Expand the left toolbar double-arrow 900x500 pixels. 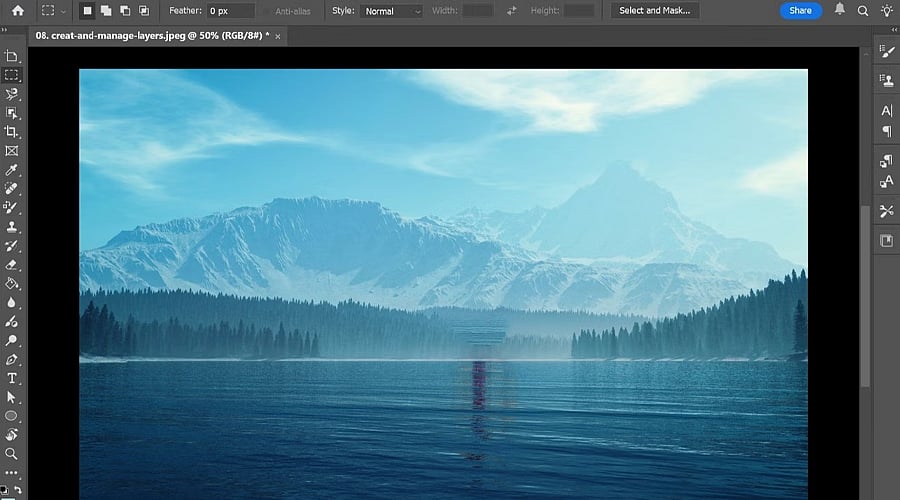point(5,30)
